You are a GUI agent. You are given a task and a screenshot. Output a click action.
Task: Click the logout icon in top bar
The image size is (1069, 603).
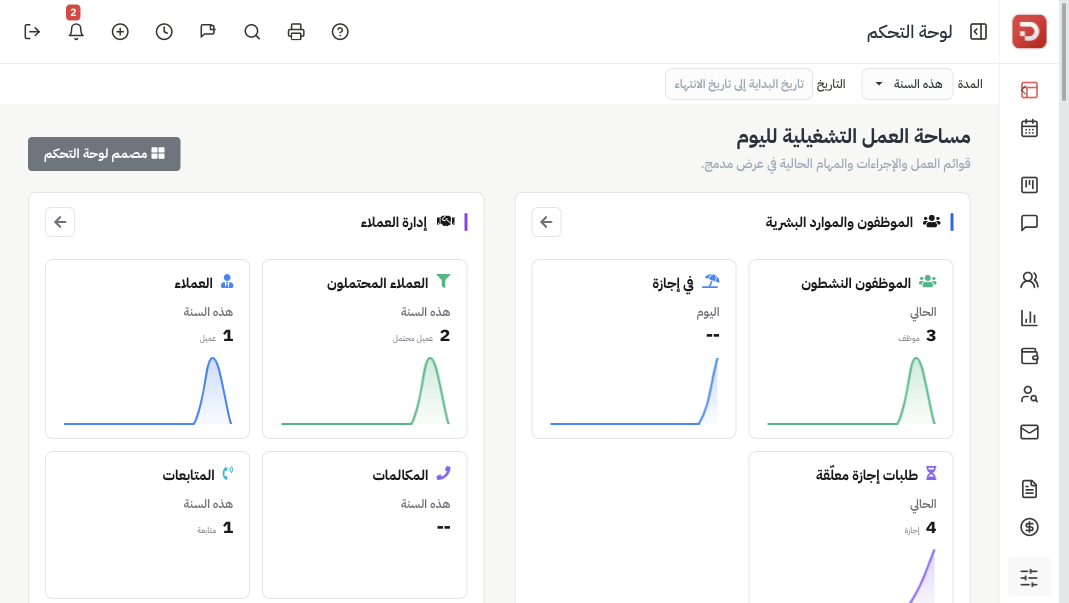pyautogui.click(x=32, y=32)
